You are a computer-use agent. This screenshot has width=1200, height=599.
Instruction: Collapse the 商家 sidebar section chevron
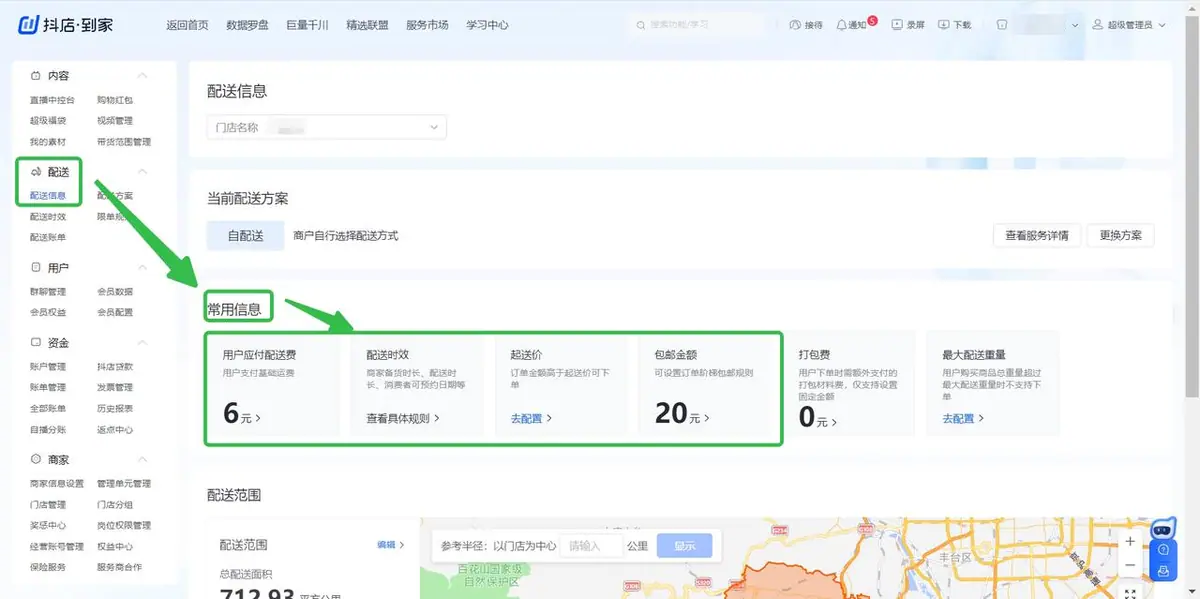coord(142,460)
